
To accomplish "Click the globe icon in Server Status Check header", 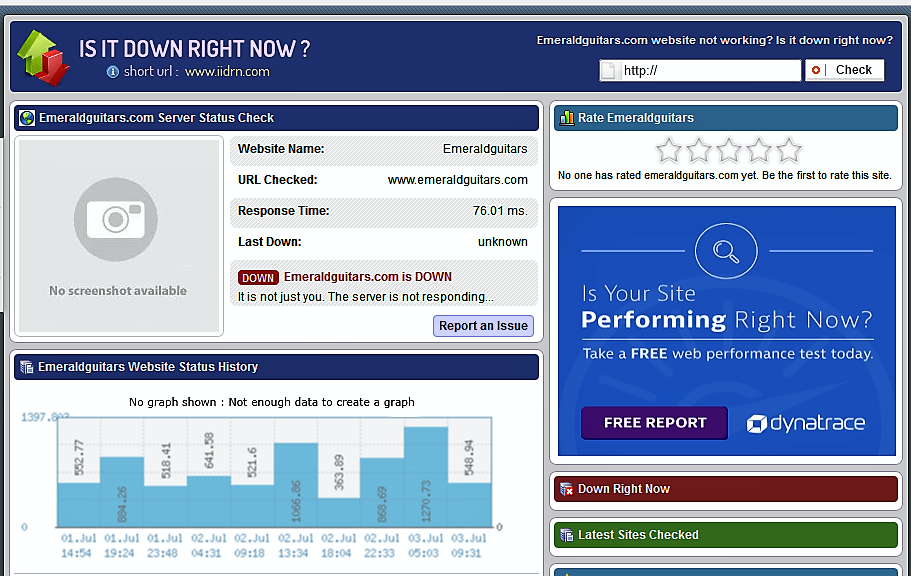I will [x=27, y=118].
